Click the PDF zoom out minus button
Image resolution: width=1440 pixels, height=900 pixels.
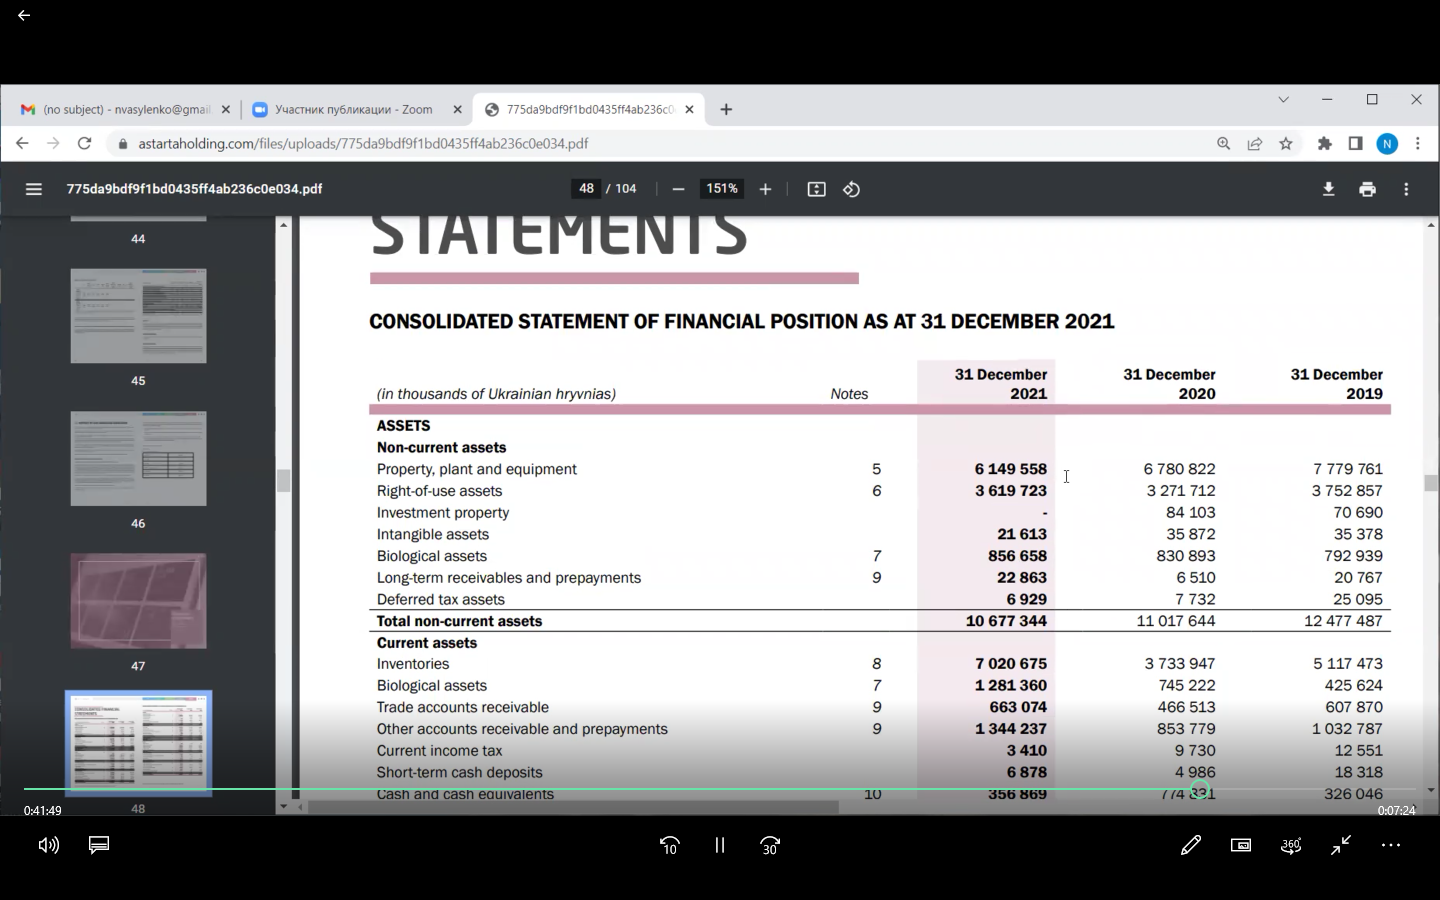coord(678,189)
